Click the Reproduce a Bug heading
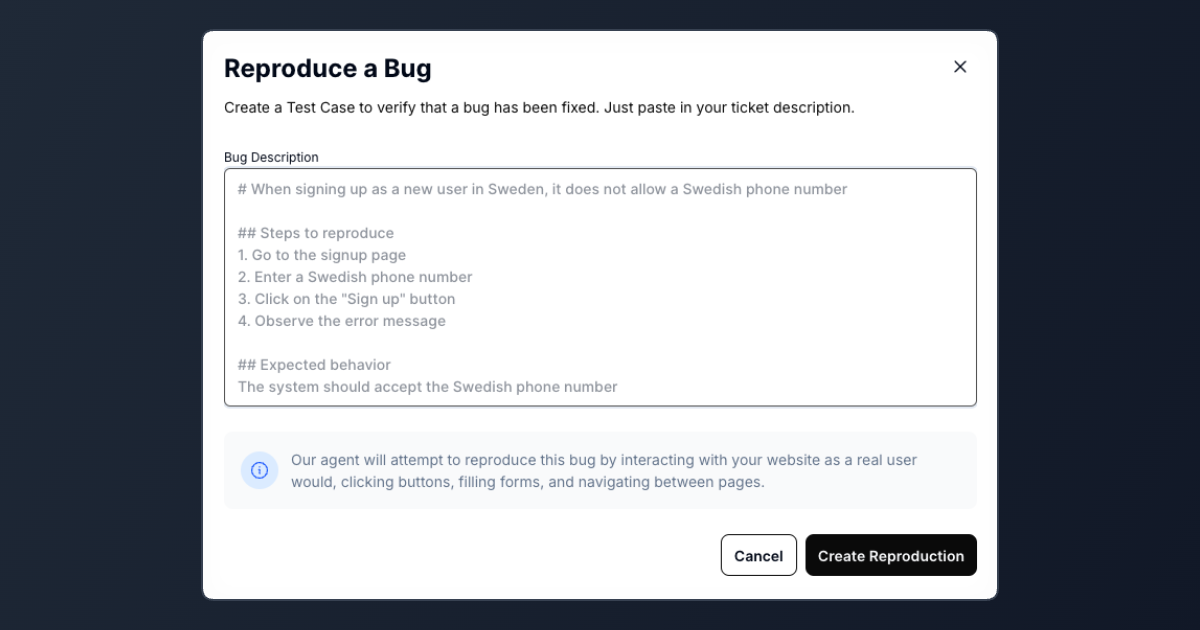This screenshot has width=1200, height=630. tap(327, 69)
